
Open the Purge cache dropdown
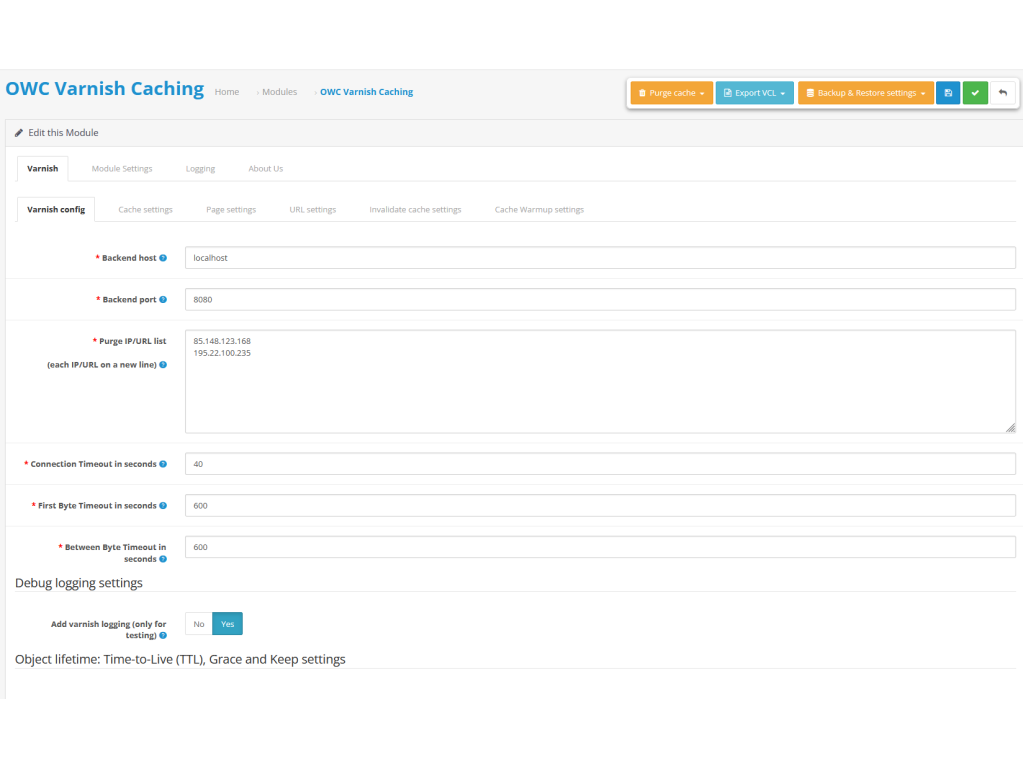pyautogui.click(x=671, y=93)
